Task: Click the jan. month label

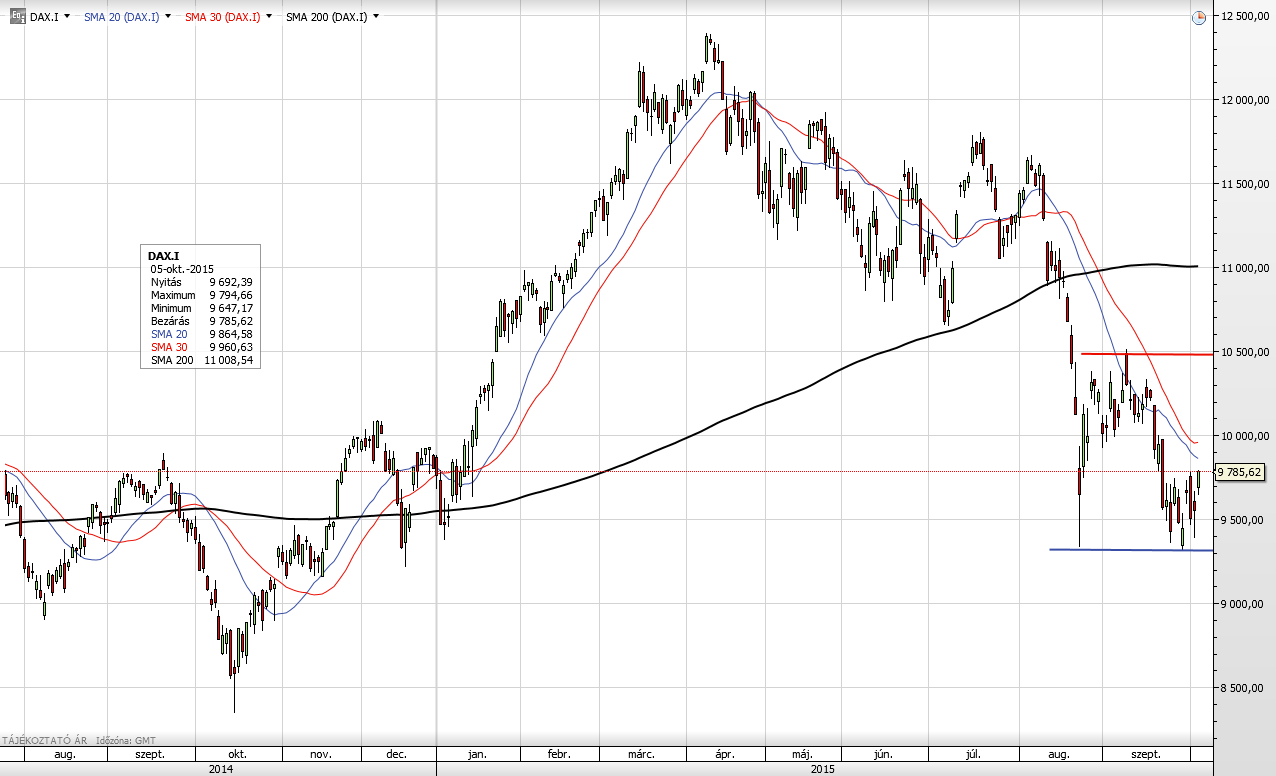Action: (x=477, y=754)
